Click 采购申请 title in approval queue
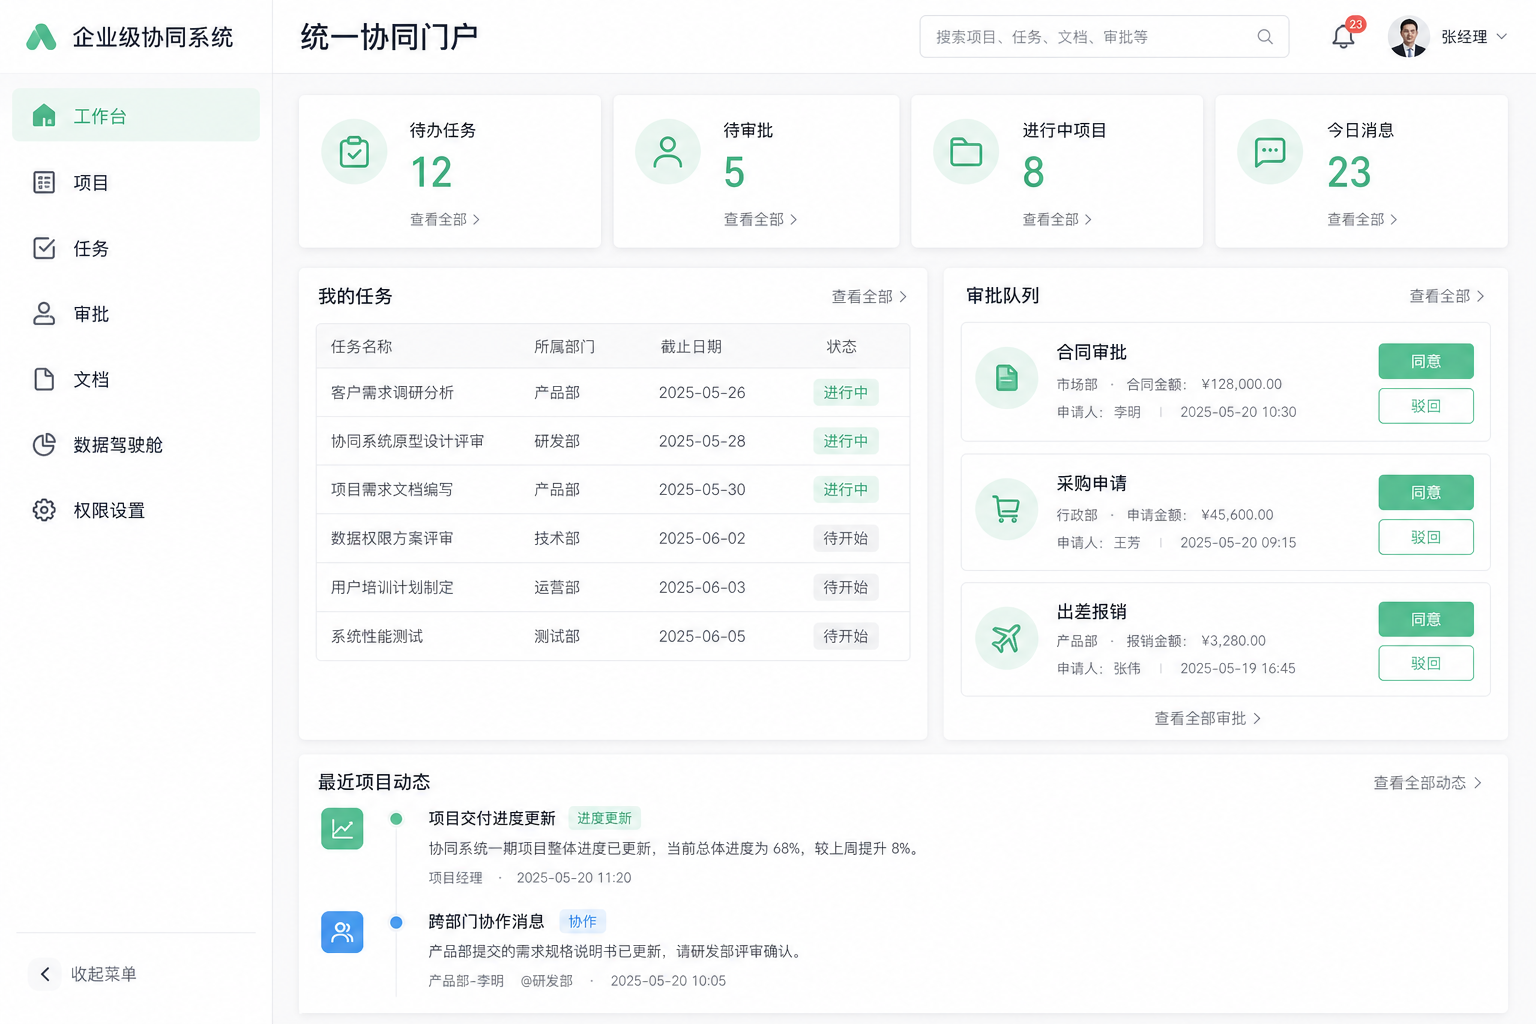 [x=1092, y=484]
